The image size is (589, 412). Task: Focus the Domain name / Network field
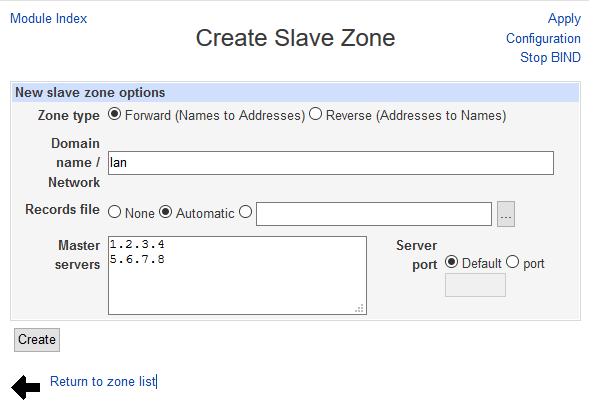pos(331,163)
